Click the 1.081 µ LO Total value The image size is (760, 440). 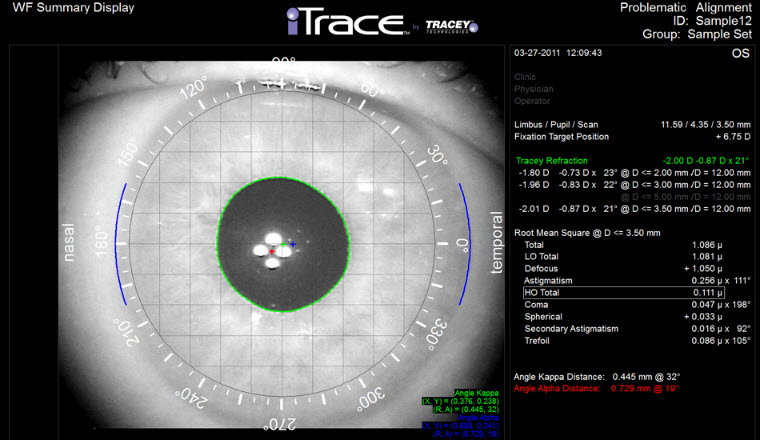click(707, 256)
